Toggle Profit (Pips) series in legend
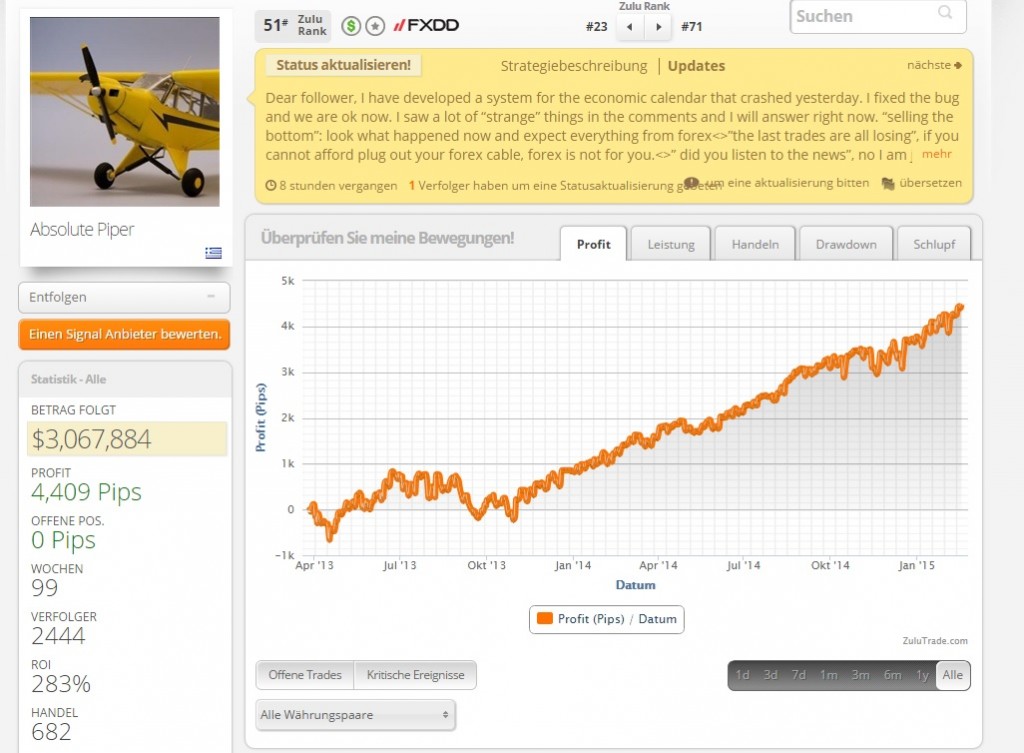 pos(606,619)
